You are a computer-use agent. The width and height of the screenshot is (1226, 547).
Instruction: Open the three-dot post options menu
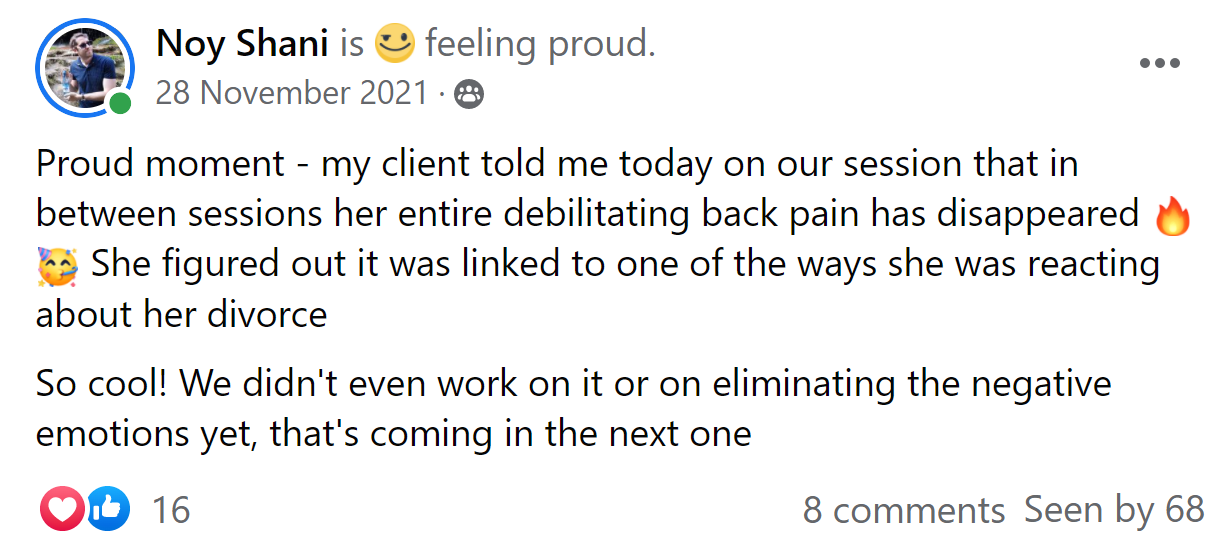[1160, 63]
